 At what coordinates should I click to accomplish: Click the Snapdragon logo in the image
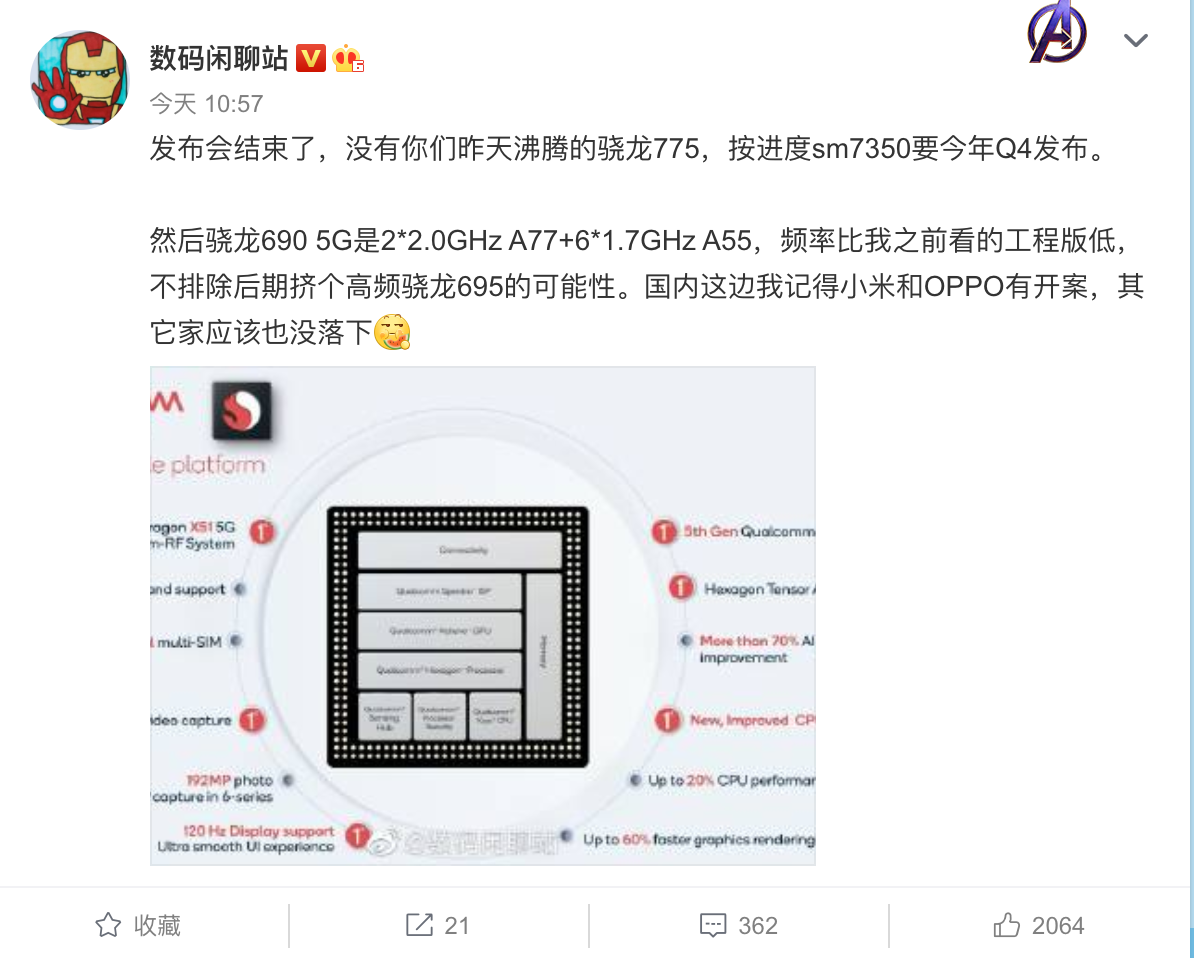tap(241, 410)
